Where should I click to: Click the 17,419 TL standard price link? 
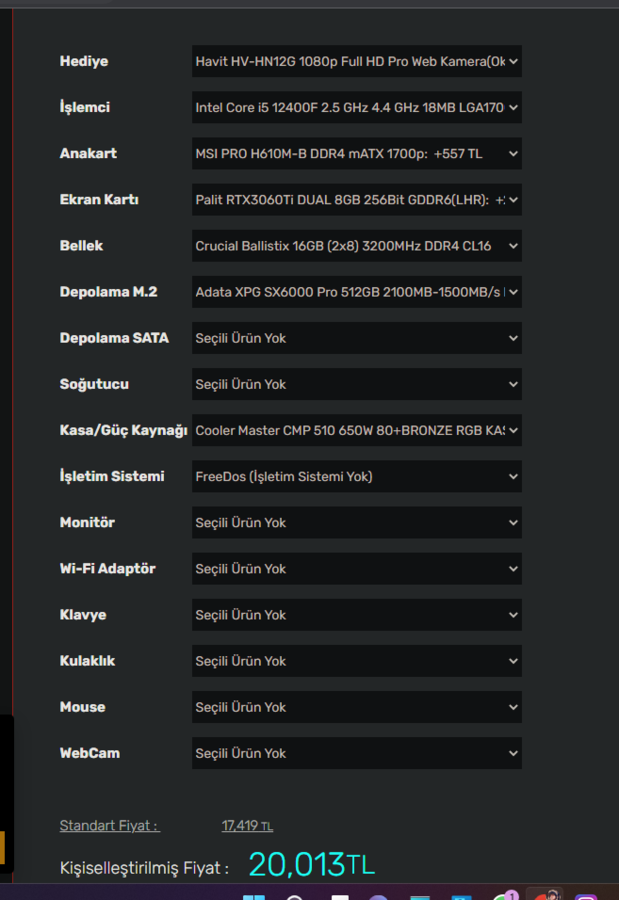point(247,825)
